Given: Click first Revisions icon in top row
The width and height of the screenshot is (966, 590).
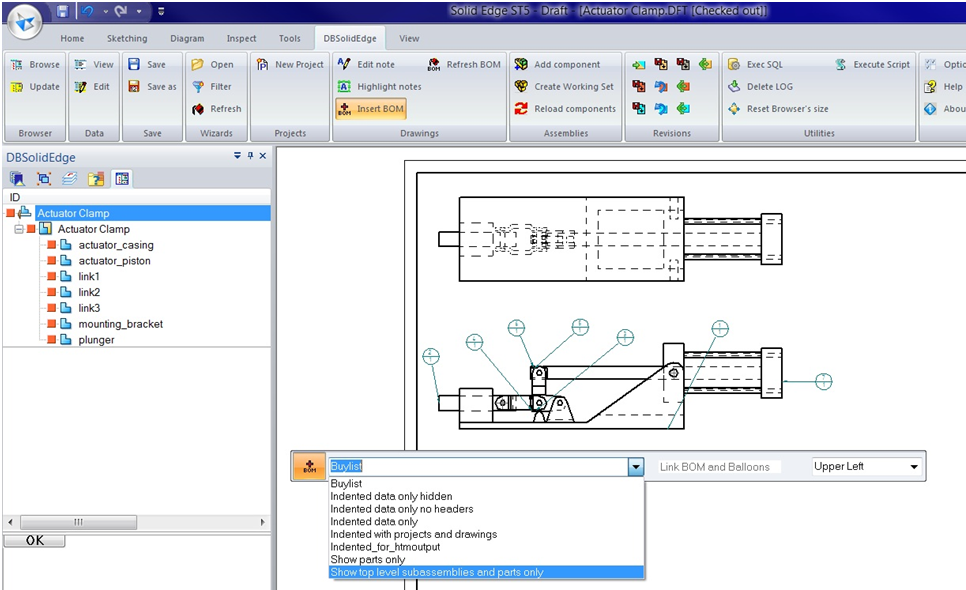Looking at the screenshot, I should 639,64.
